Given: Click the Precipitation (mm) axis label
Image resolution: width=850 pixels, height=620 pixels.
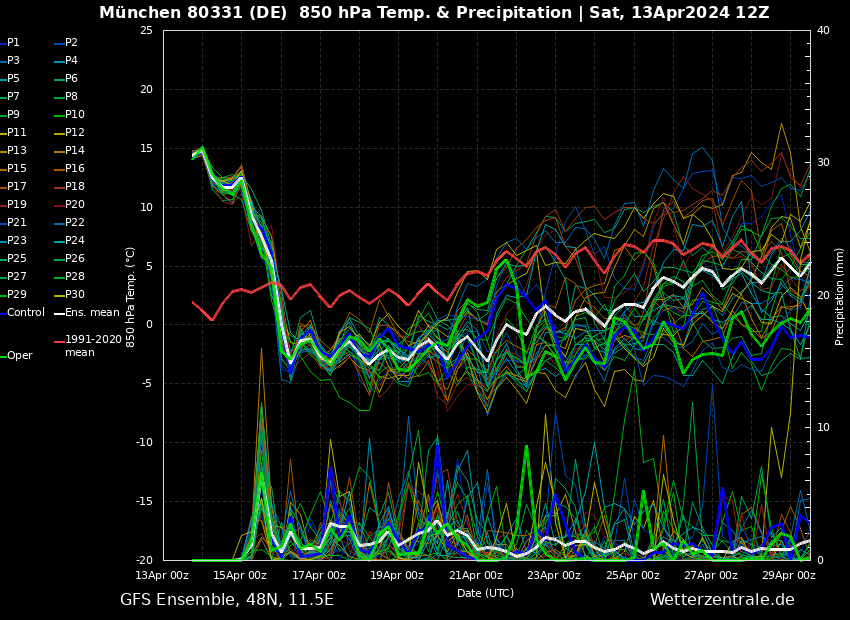Looking at the screenshot, I should click(840, 296).
